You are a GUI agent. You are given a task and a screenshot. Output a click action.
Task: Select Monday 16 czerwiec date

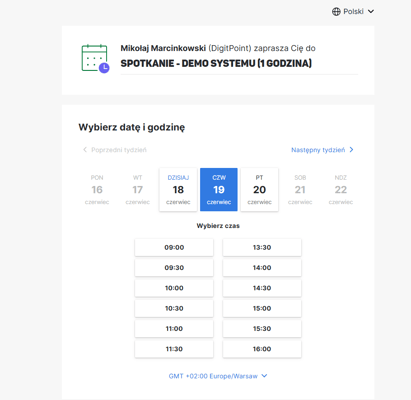pos(97,189)
